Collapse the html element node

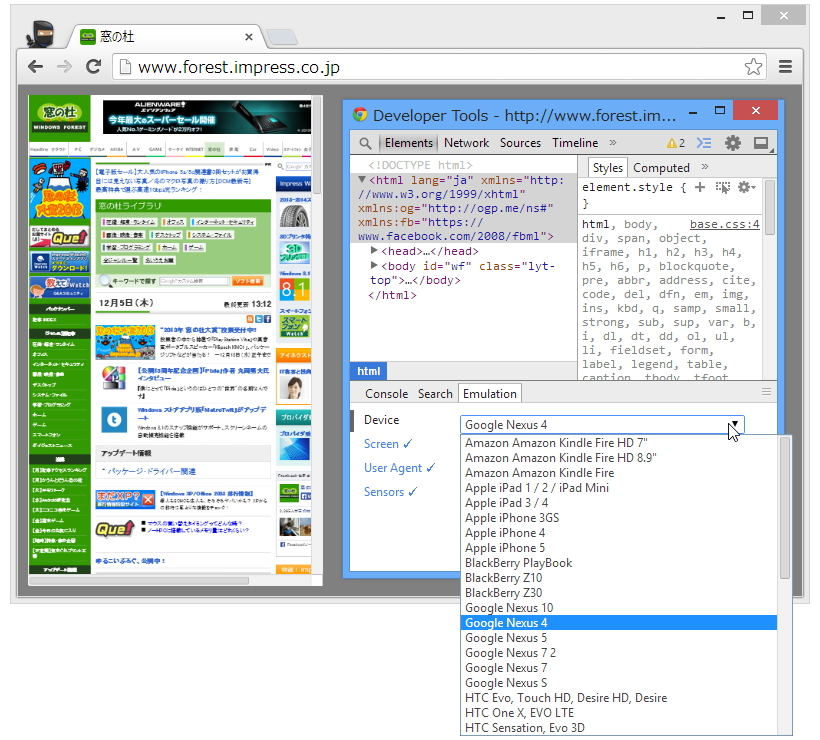pyautogui.click(x=361, y=179)
